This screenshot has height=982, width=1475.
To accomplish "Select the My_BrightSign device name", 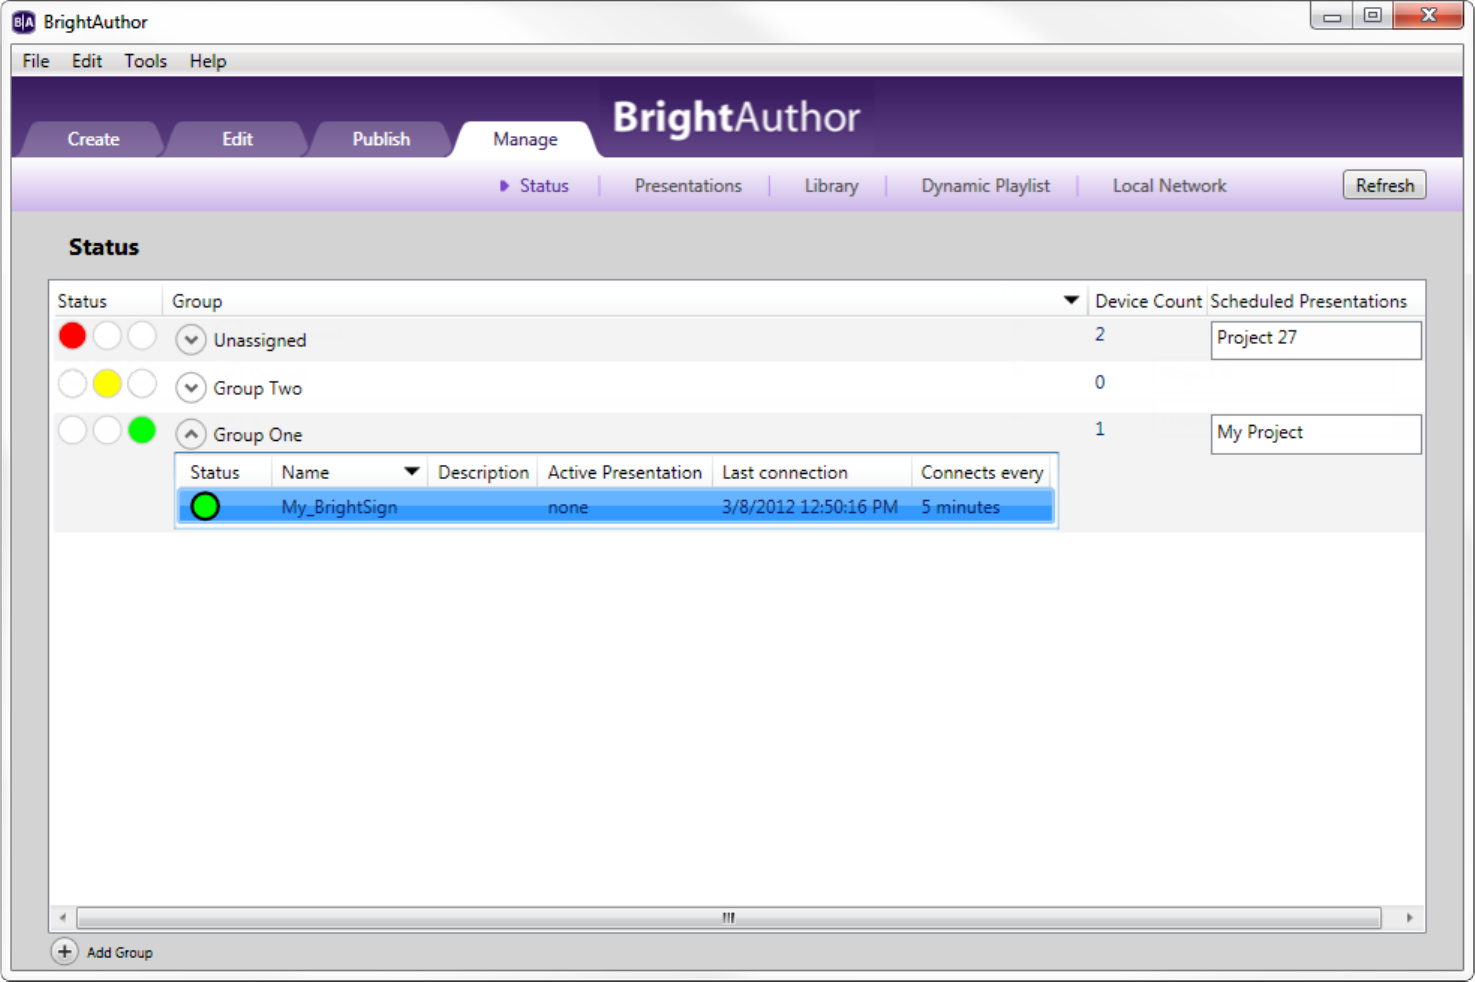I will 339,507.
